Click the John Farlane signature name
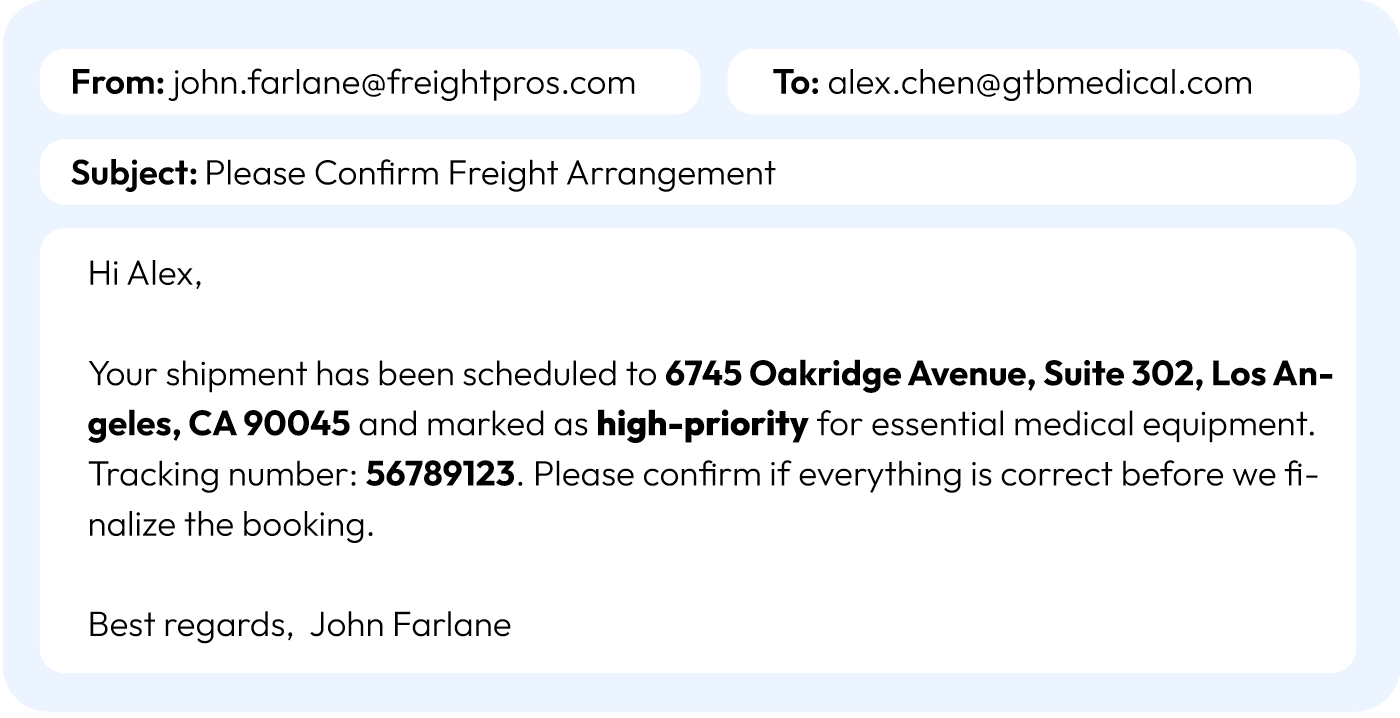 pos(410,625)
